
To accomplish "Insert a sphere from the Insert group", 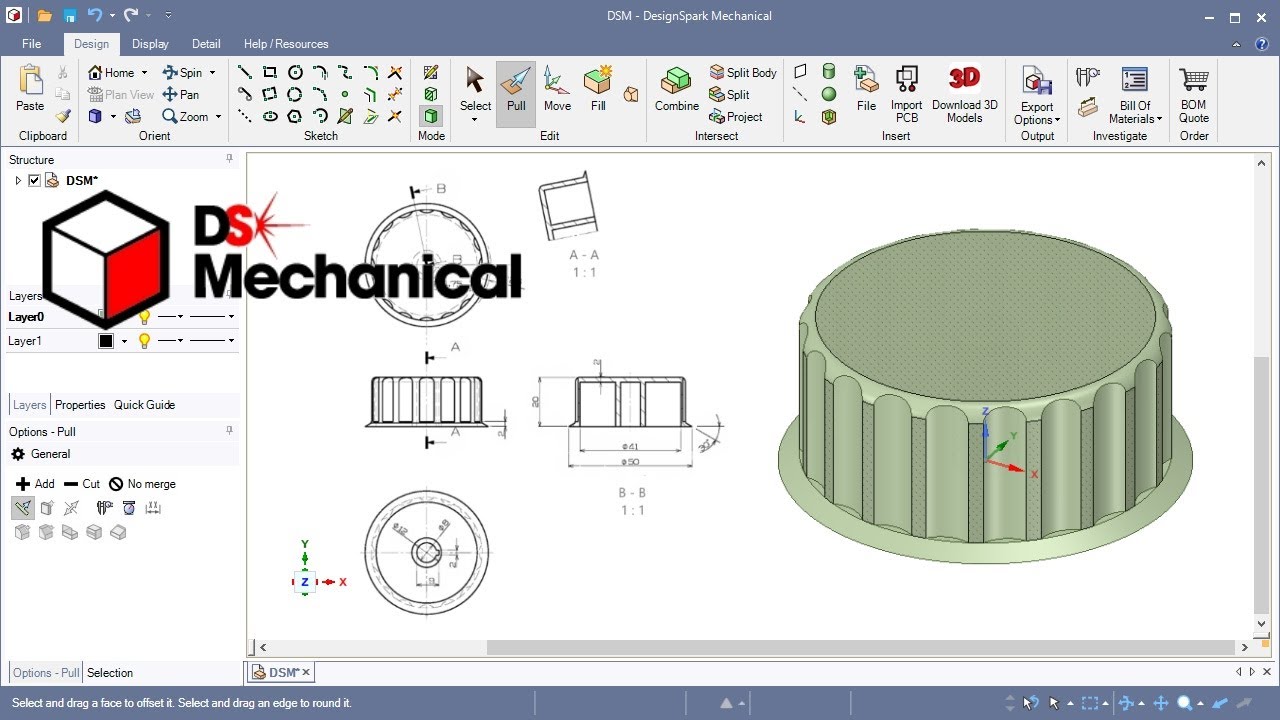I will [829, 94].
